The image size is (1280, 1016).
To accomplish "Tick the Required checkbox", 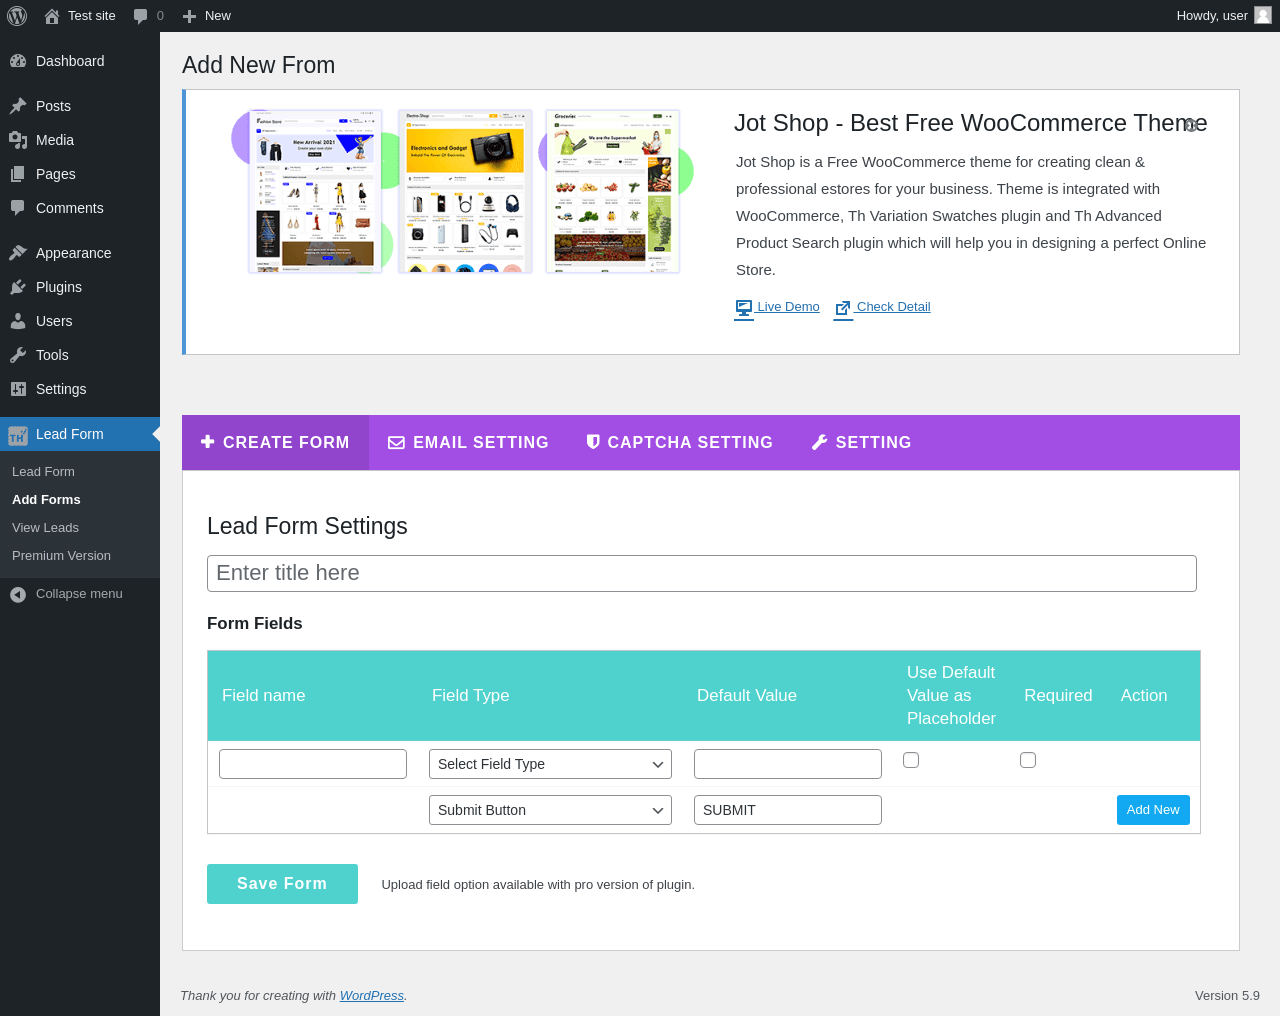I will [x=1028, y=760].
